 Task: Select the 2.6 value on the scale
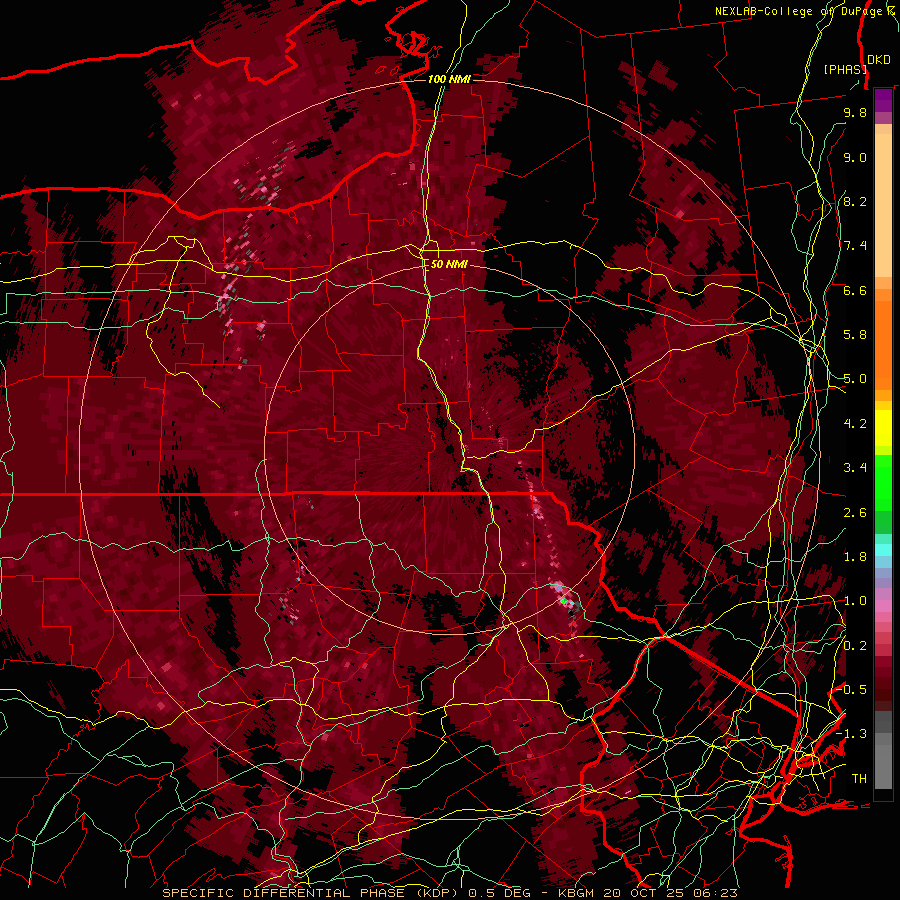tap(855, 512)
